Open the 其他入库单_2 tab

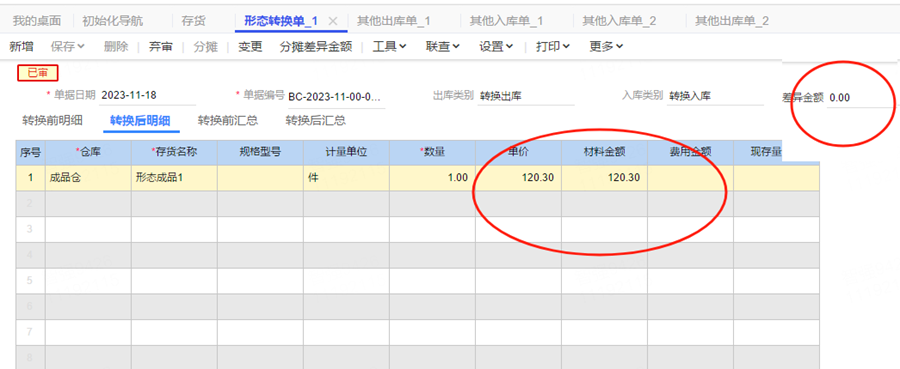(x=619, y=21)
